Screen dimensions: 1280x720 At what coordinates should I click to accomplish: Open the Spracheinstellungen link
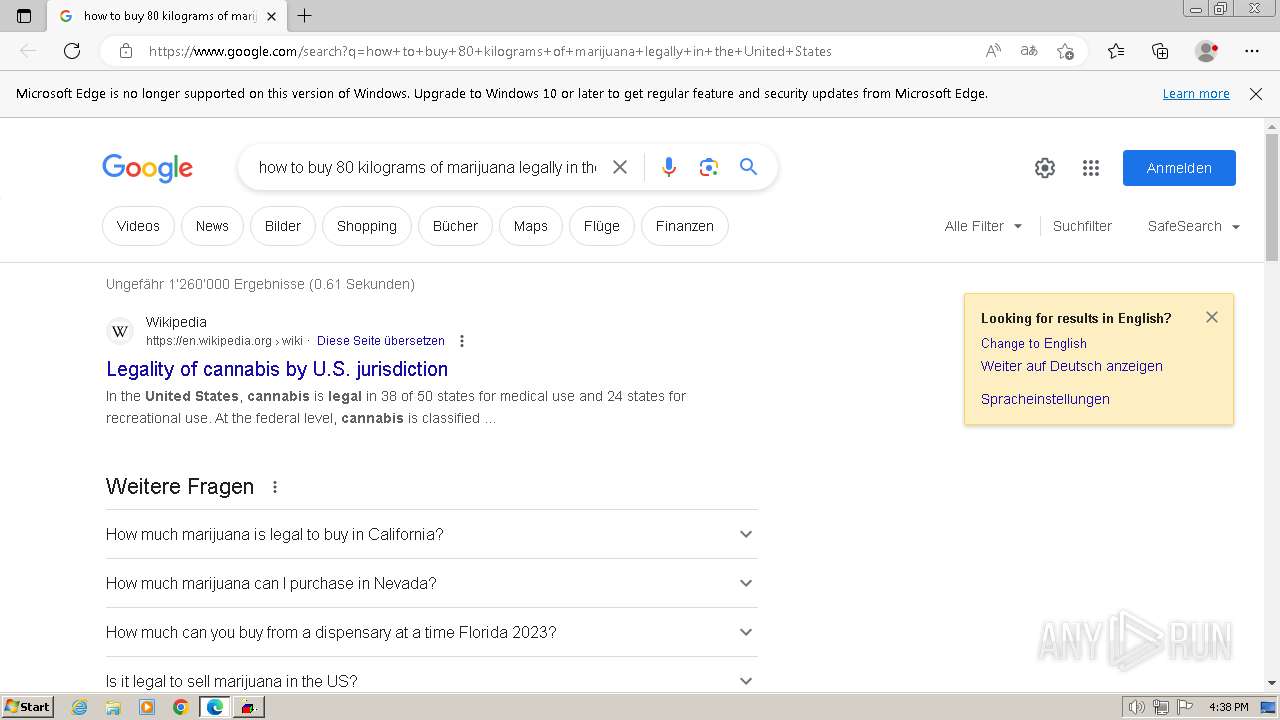point(1045,399)
